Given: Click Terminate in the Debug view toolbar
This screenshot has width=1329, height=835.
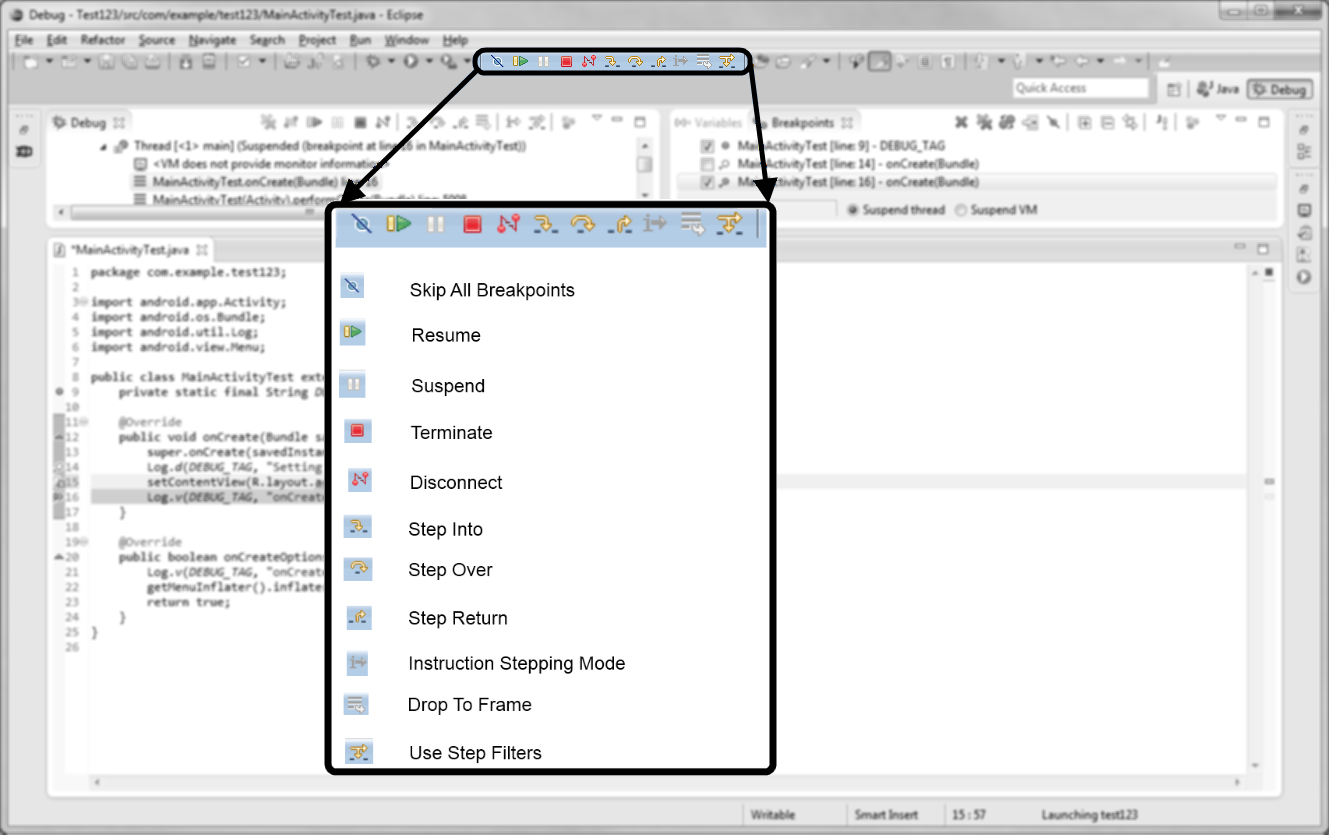Looking at the screenshot, I should [359, 123].
